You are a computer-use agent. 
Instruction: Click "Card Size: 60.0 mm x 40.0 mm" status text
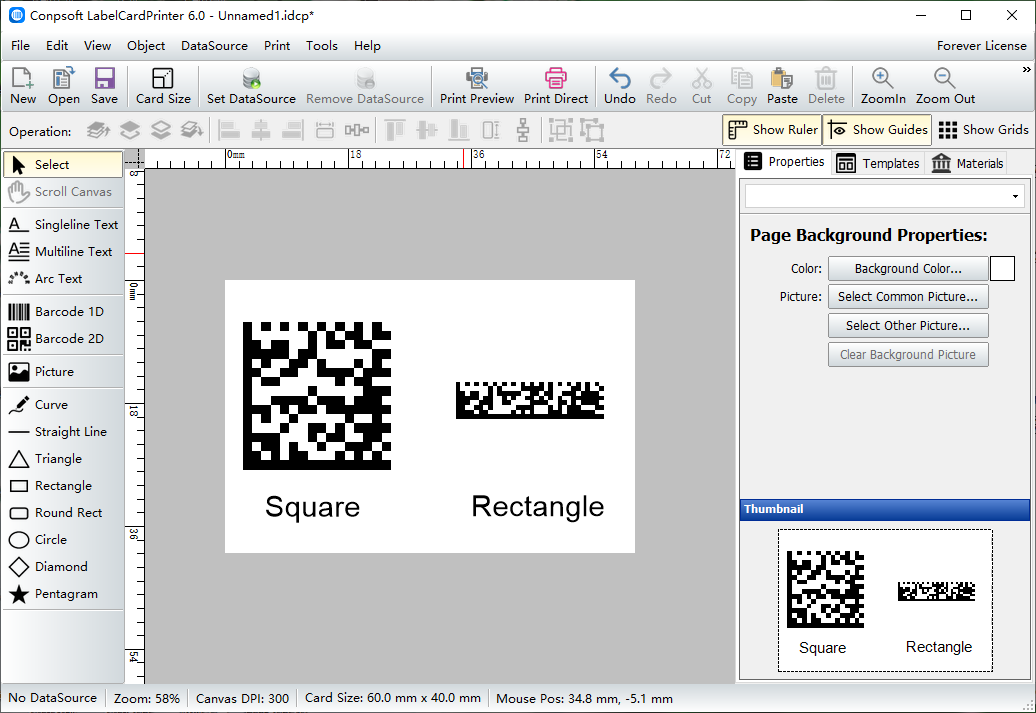click(392, 698)
